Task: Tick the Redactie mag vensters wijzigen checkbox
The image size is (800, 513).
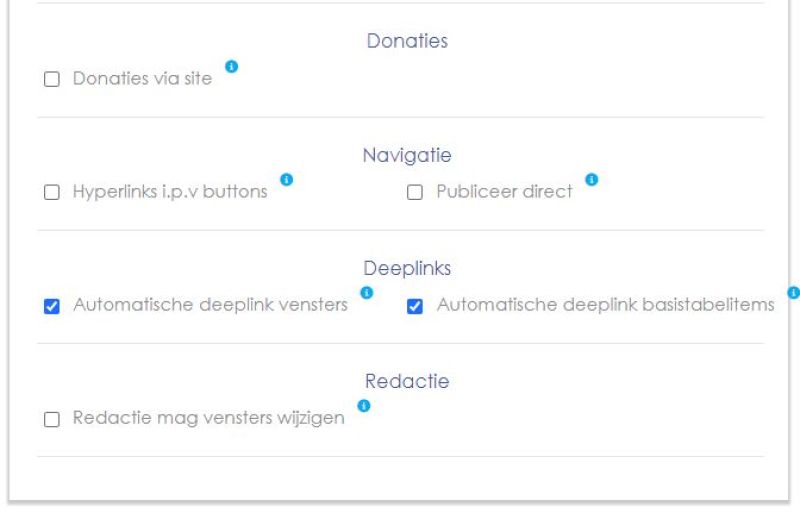Action: pos(52,420)
